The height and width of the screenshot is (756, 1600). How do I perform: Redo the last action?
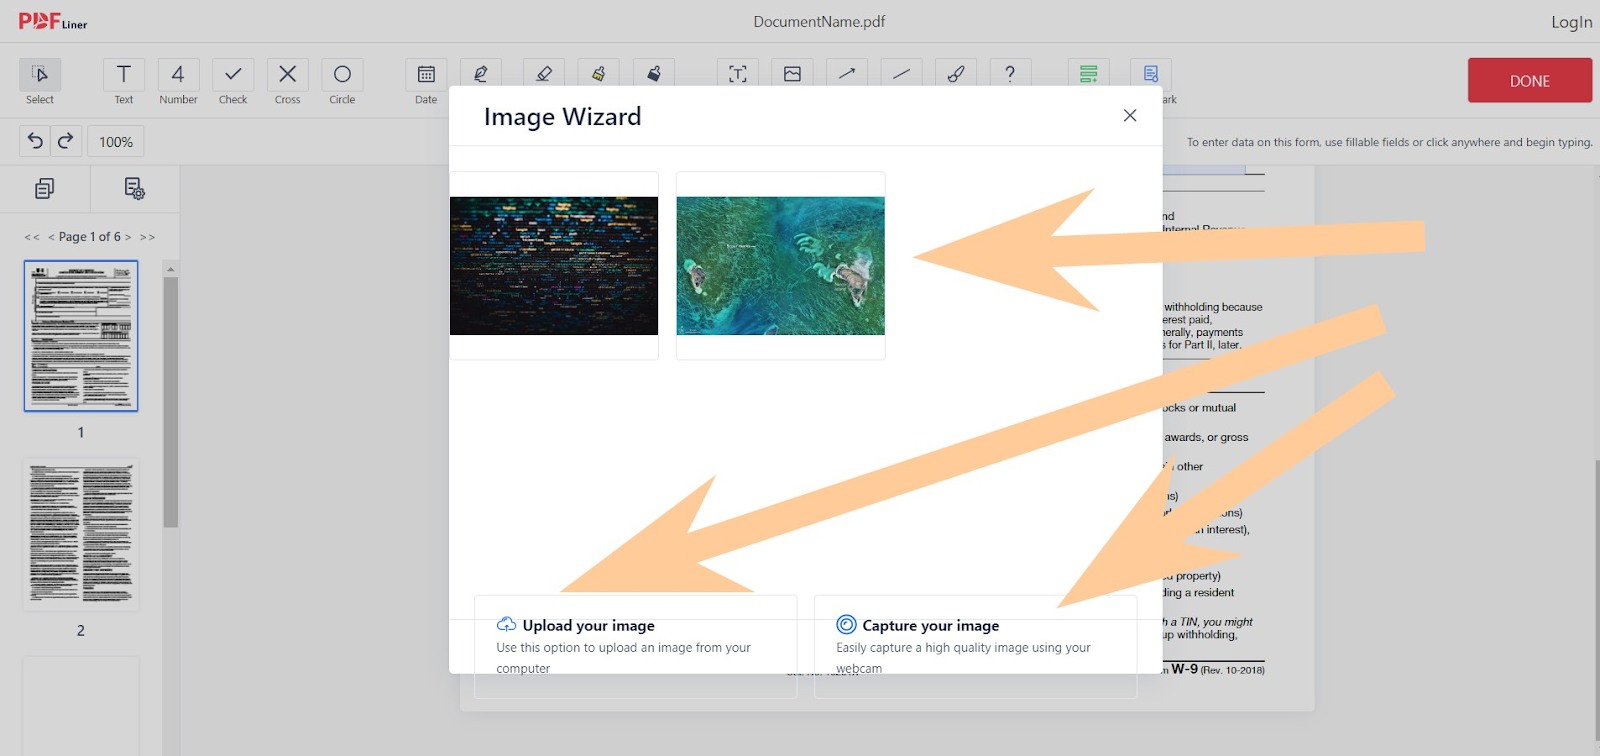65,141
